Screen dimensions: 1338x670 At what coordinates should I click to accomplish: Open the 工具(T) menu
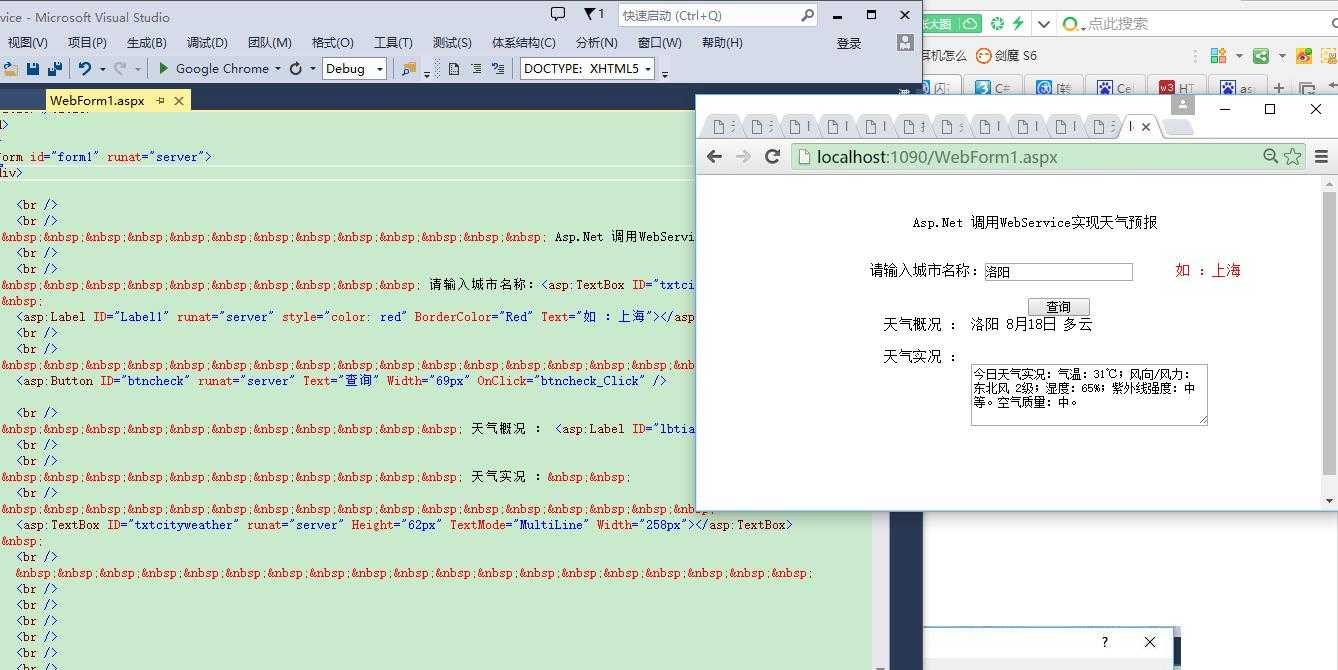pos(393,43)
